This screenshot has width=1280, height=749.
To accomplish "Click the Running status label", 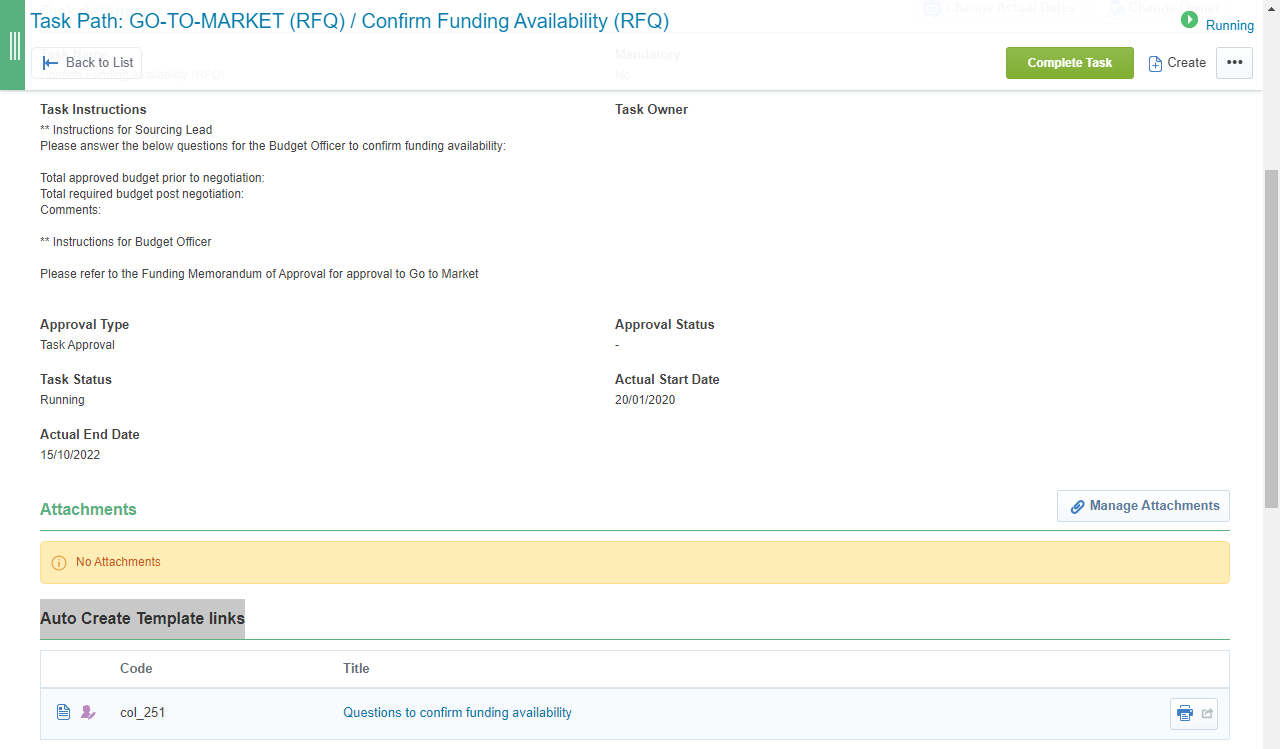I will coord(1229,26).
